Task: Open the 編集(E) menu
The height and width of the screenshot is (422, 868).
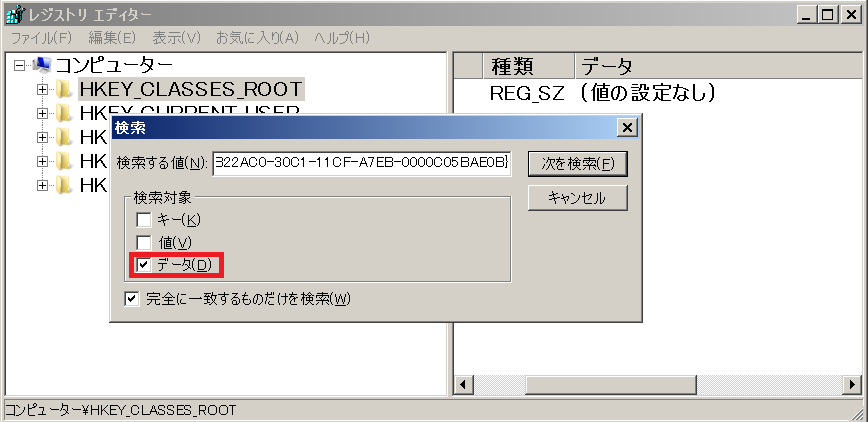Action: [x=112, y=38]
